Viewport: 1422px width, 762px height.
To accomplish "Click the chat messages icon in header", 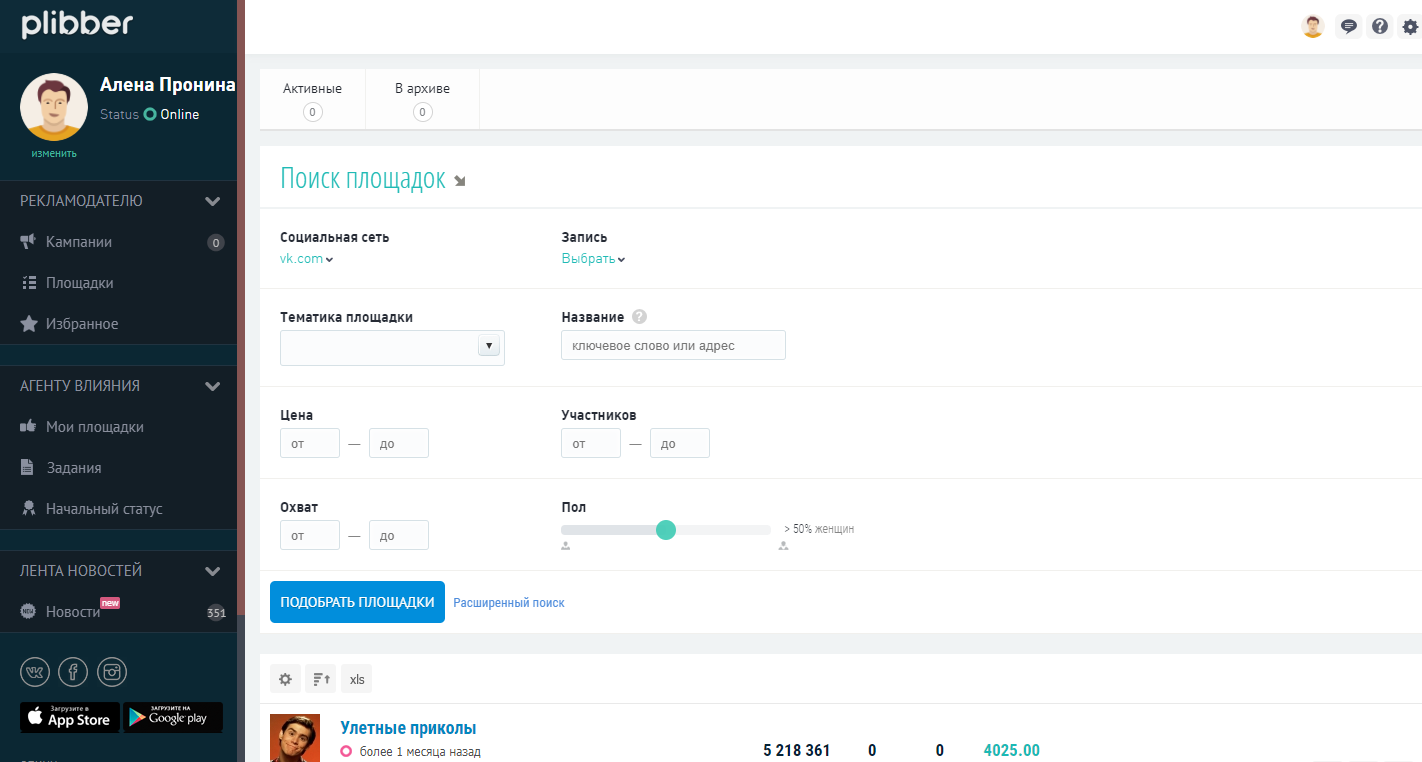I will pos(1348,27).
